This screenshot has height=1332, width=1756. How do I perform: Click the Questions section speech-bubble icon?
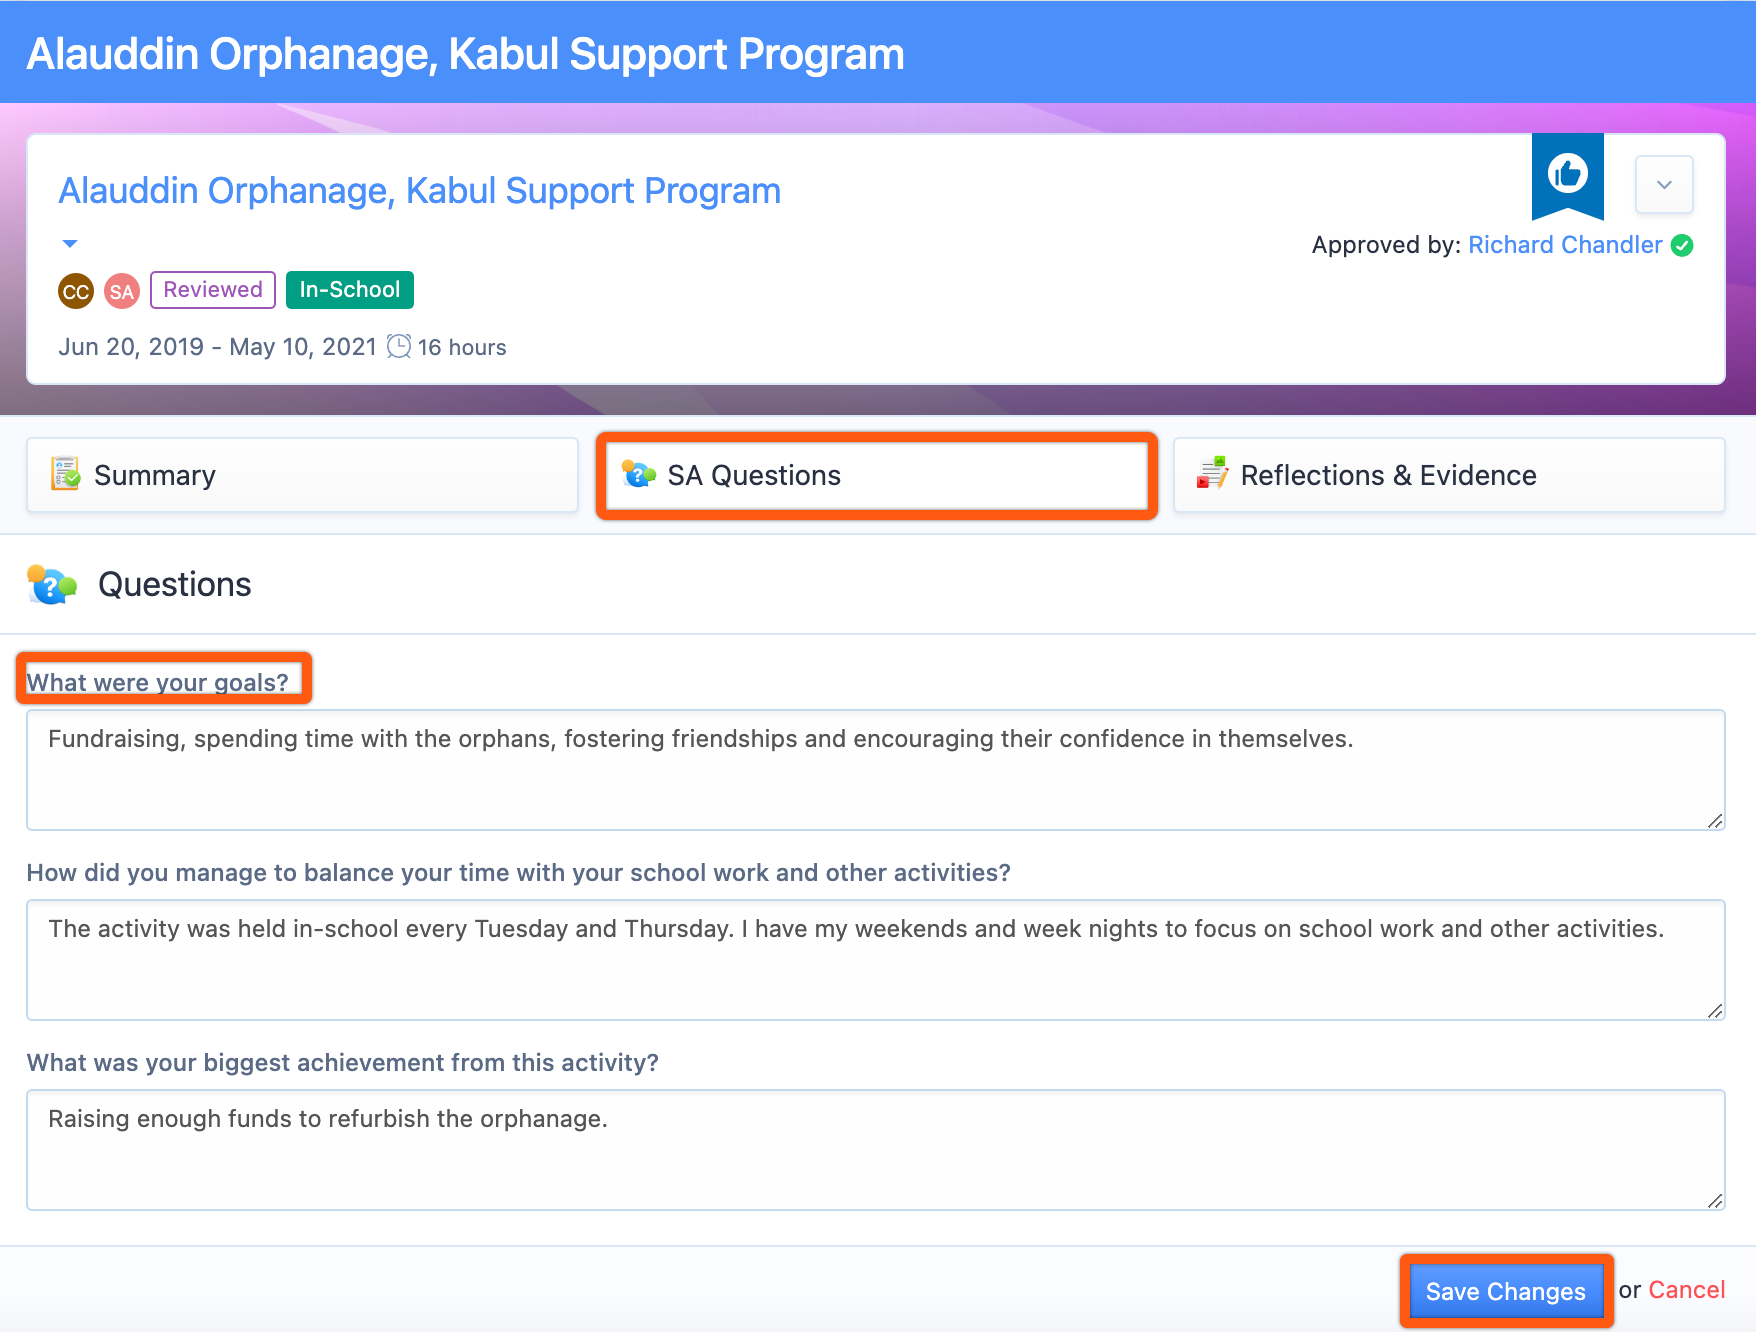click(52, 585)
